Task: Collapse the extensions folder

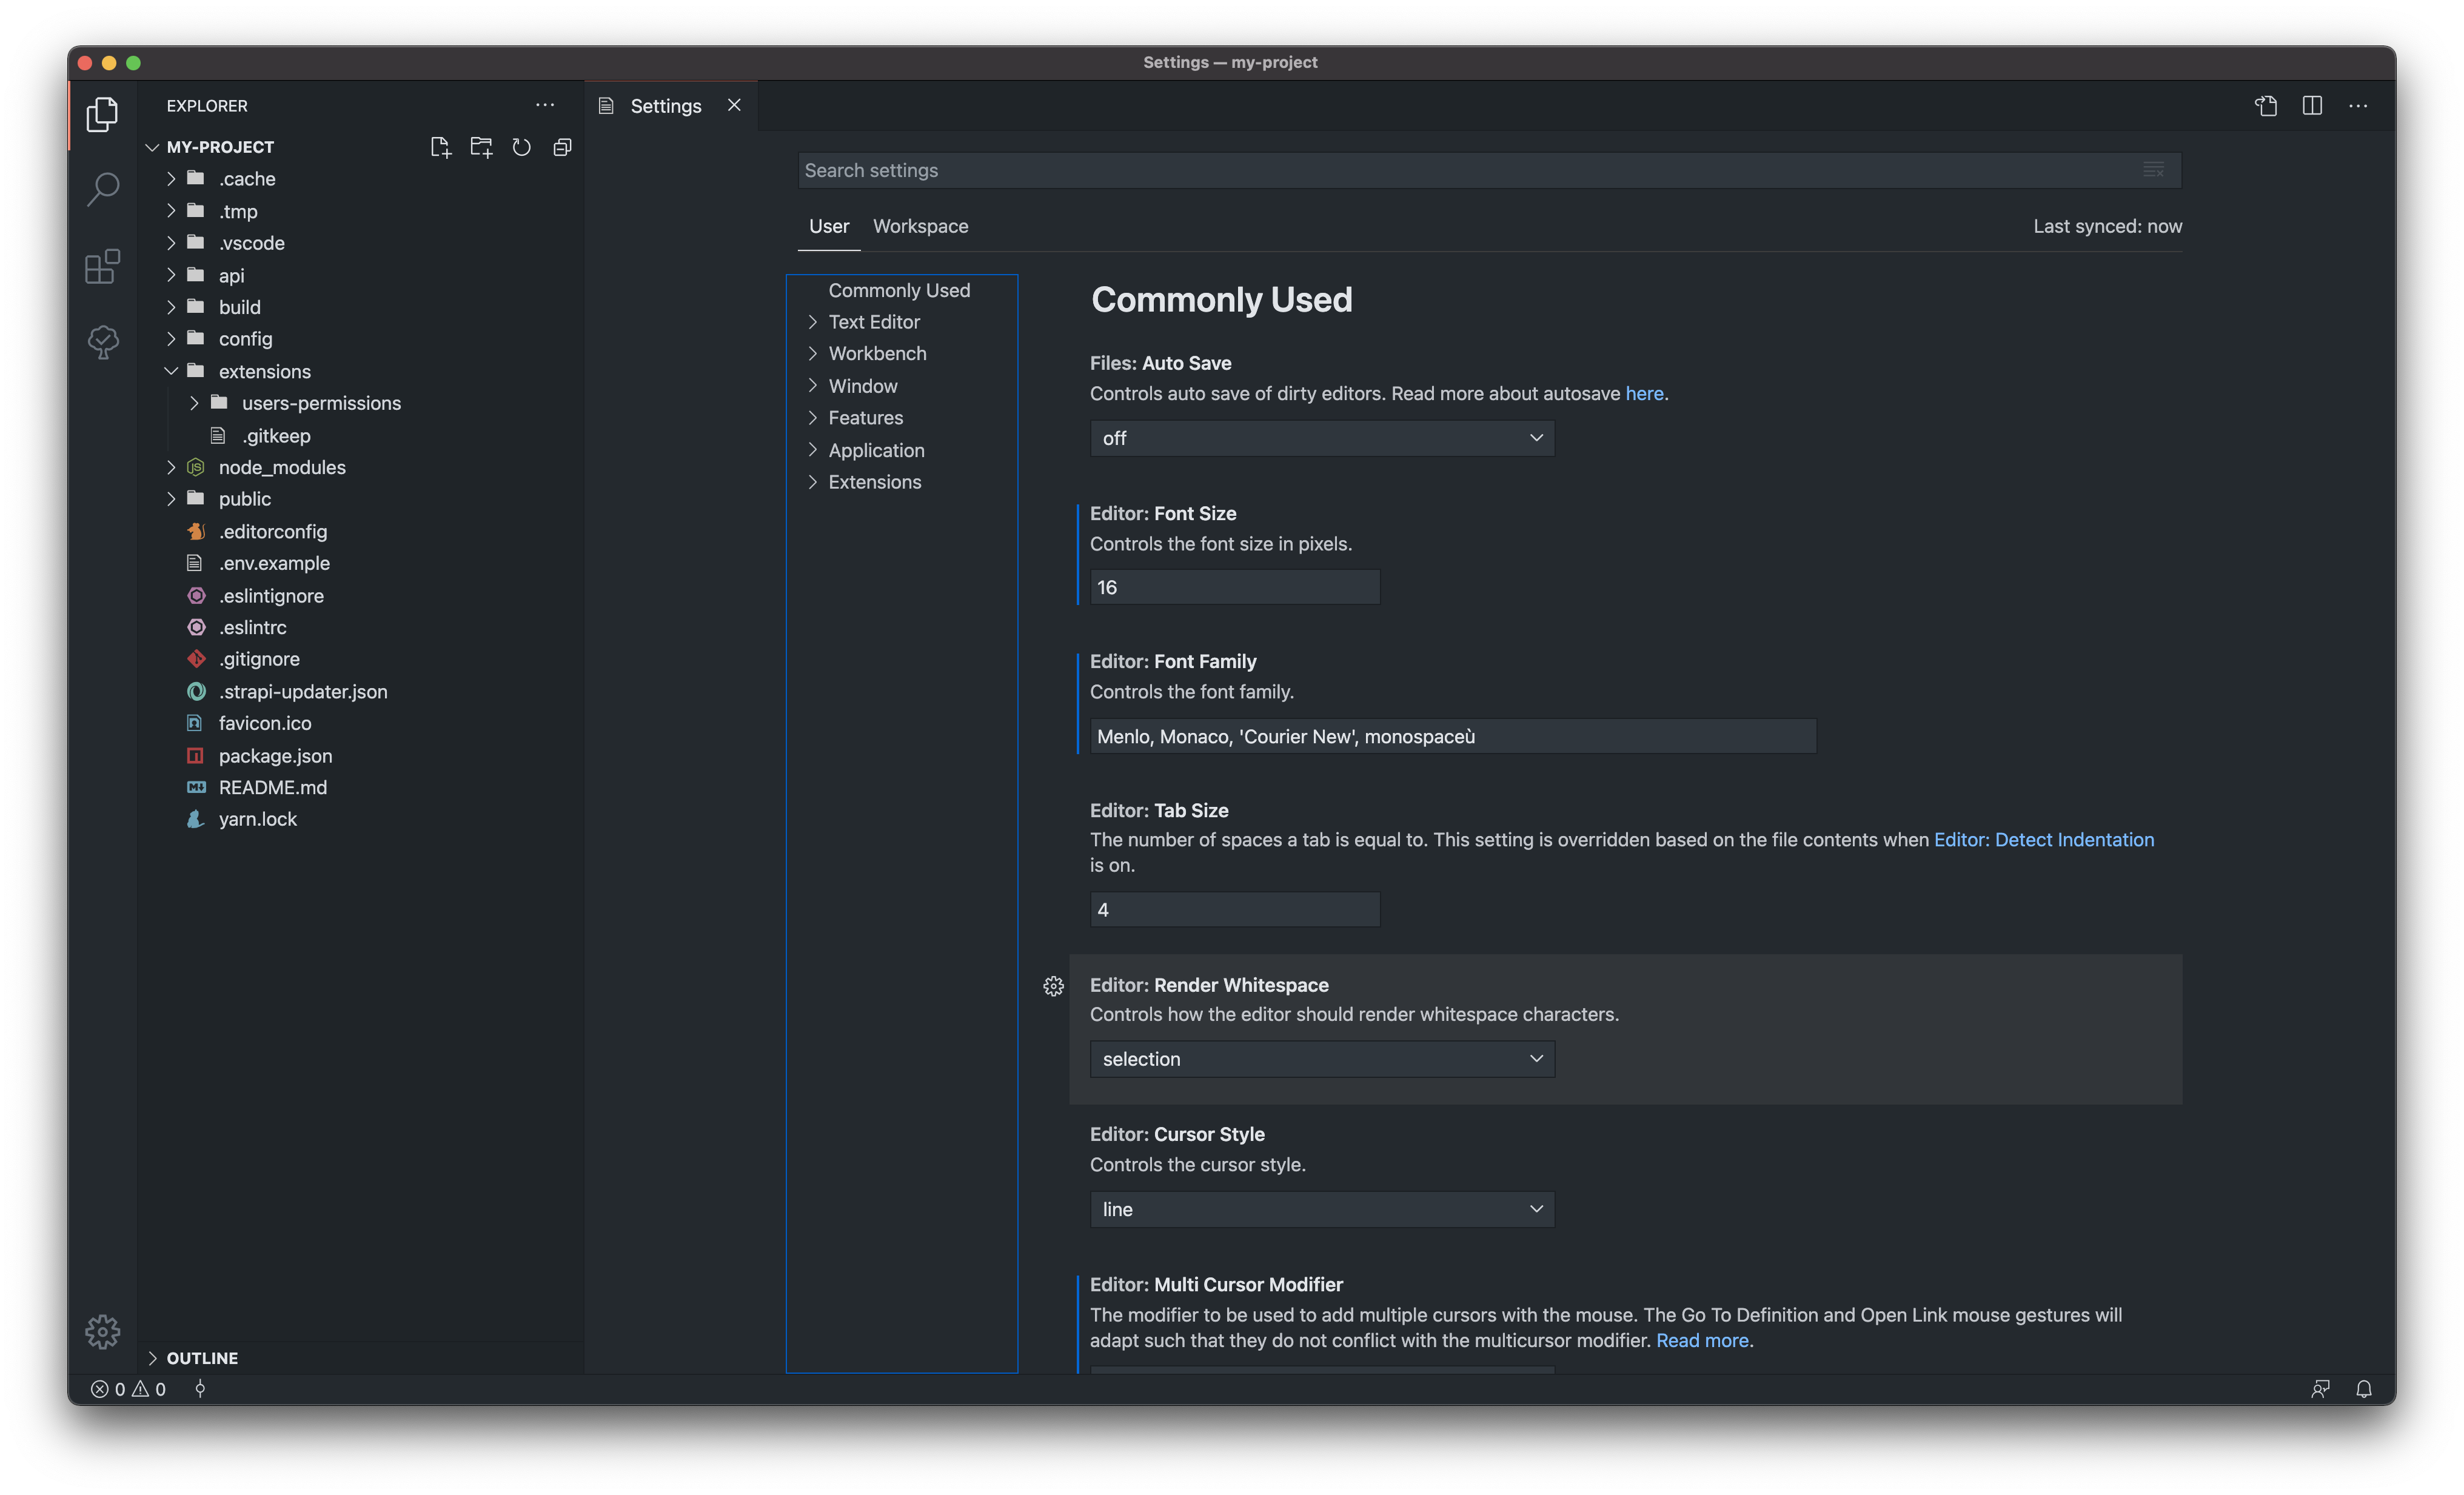Action: 171,371
